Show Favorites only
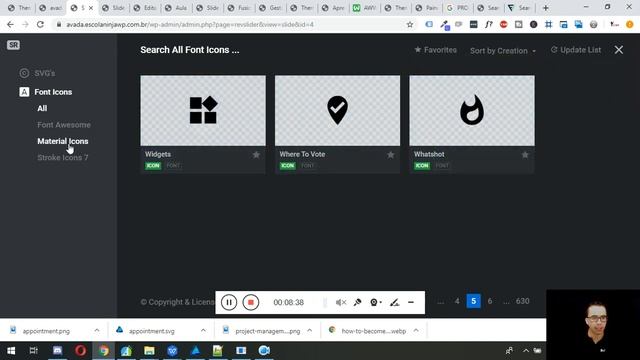 pos(436,50)
